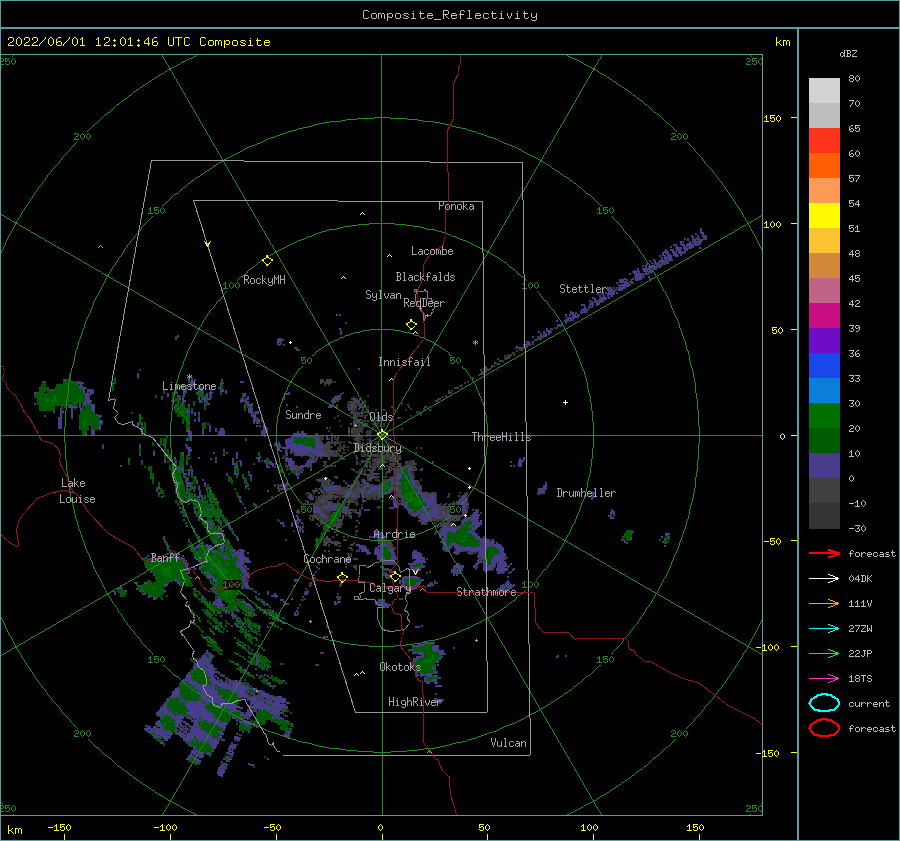Click the Calgary city label
This screenshot has height=841, width=900.
coord(390,588)
